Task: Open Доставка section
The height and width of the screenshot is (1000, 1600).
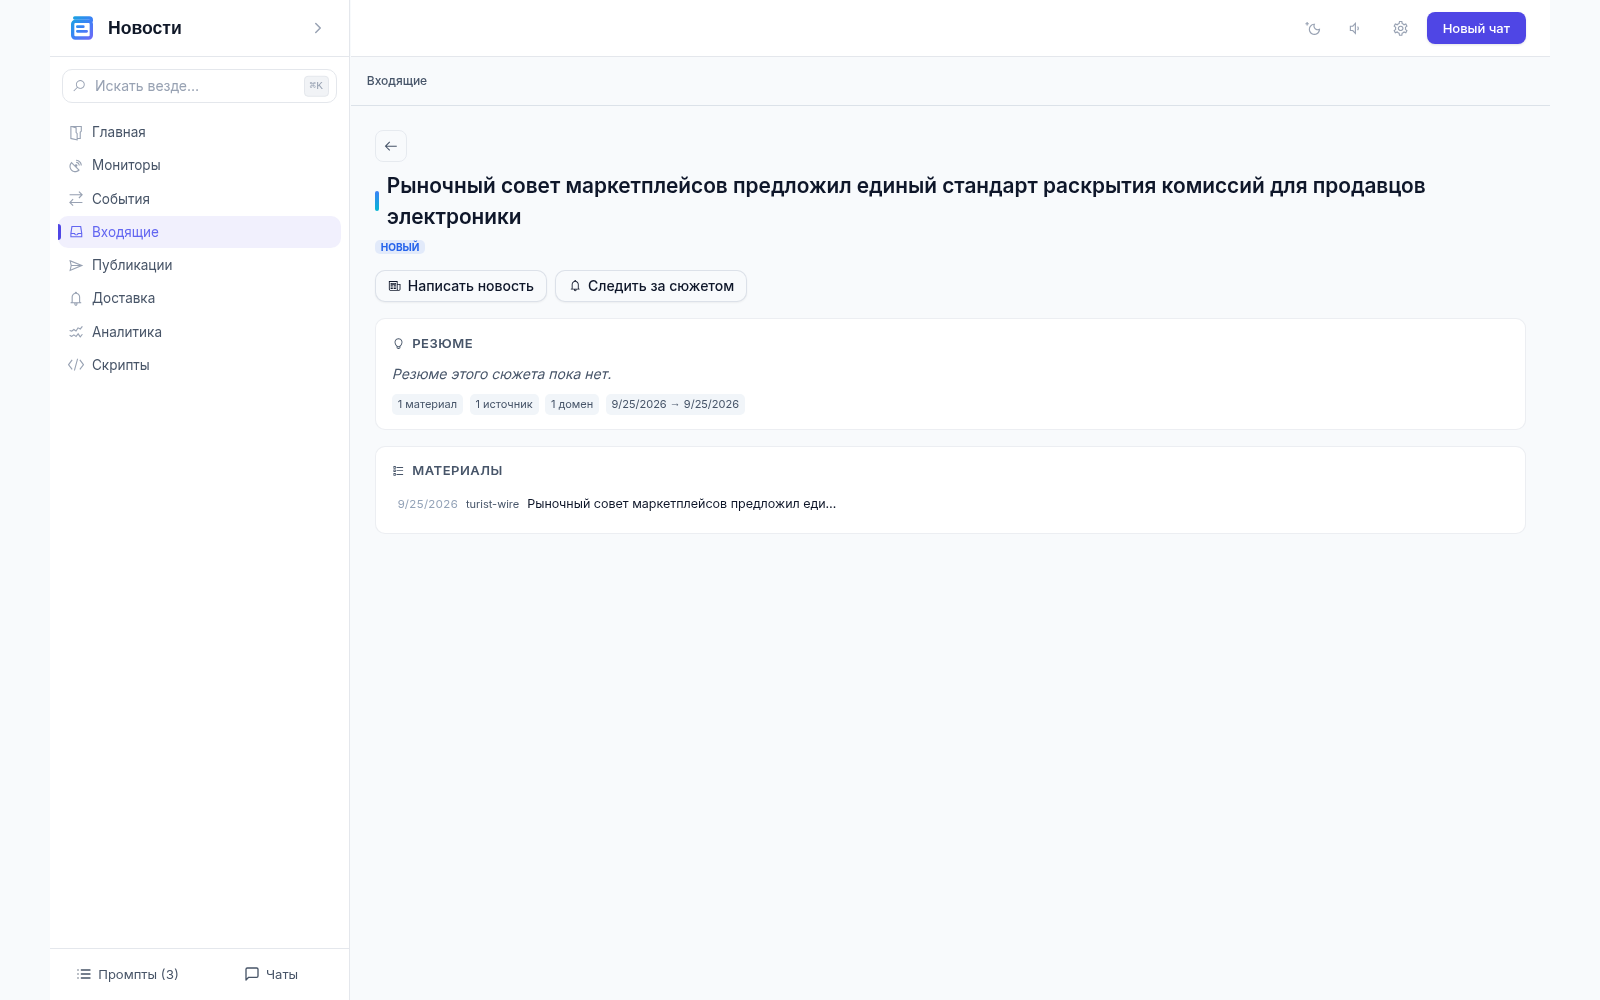Action: [199, 298]
